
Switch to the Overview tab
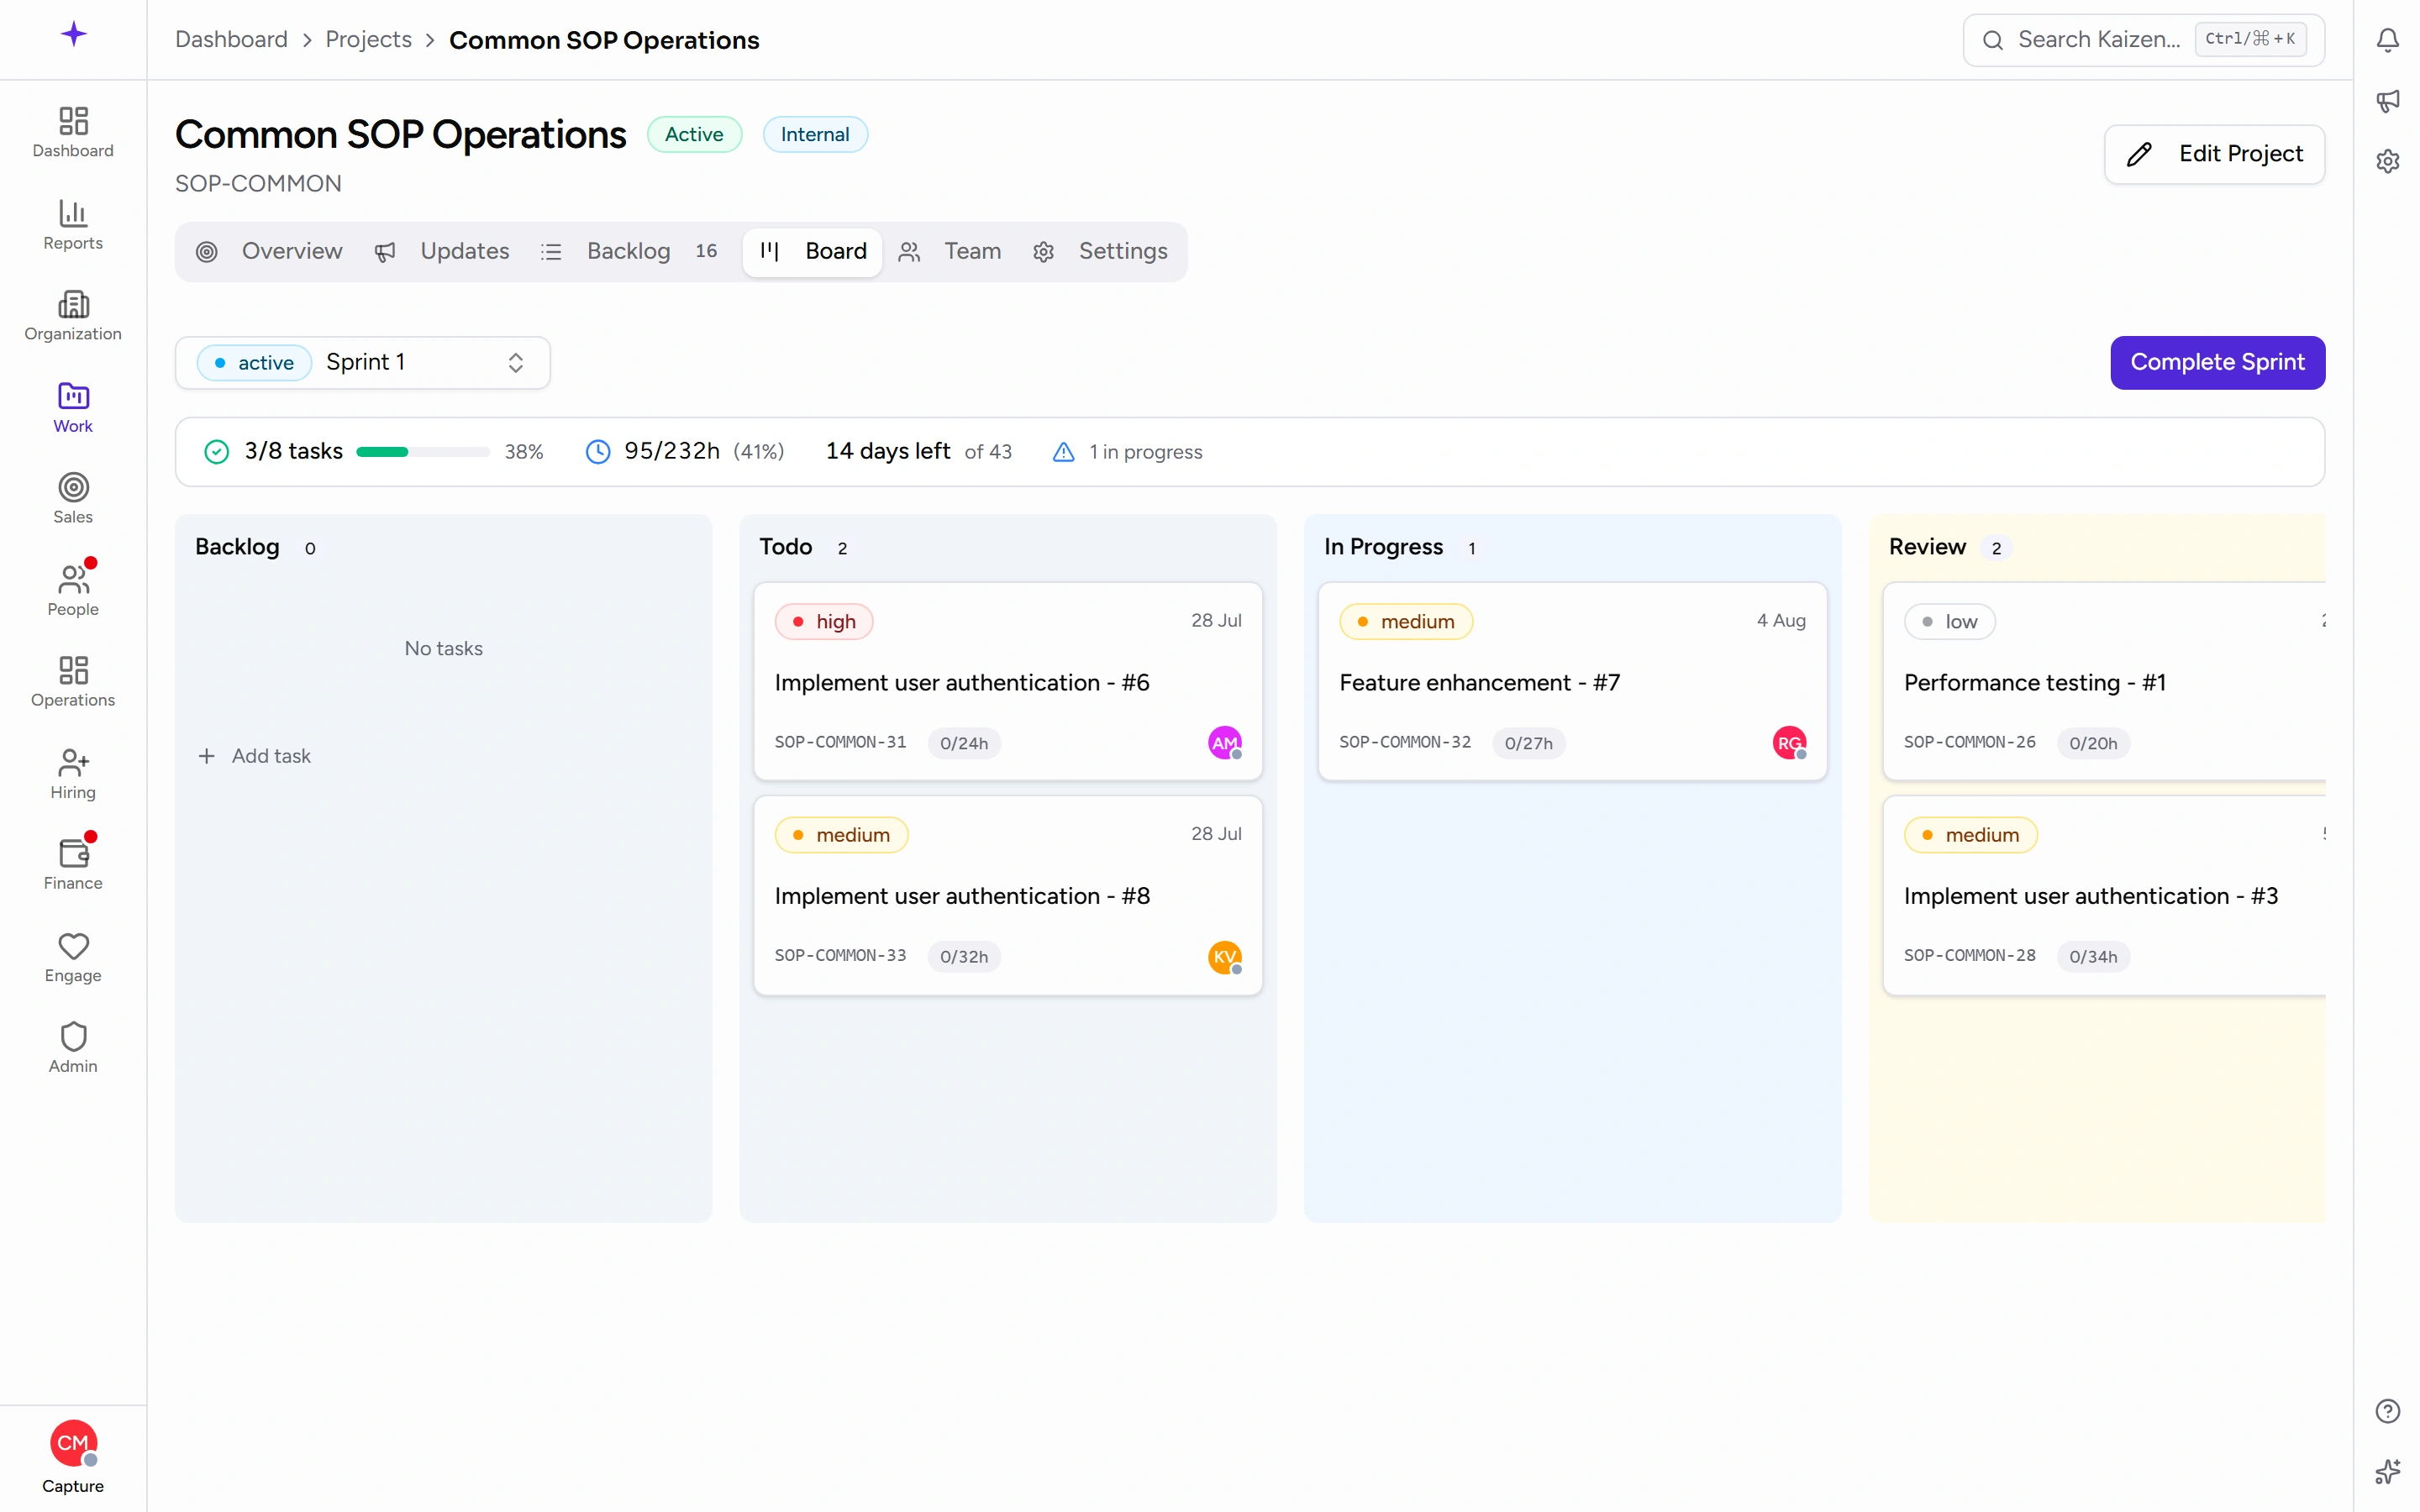tap(269, 251)
